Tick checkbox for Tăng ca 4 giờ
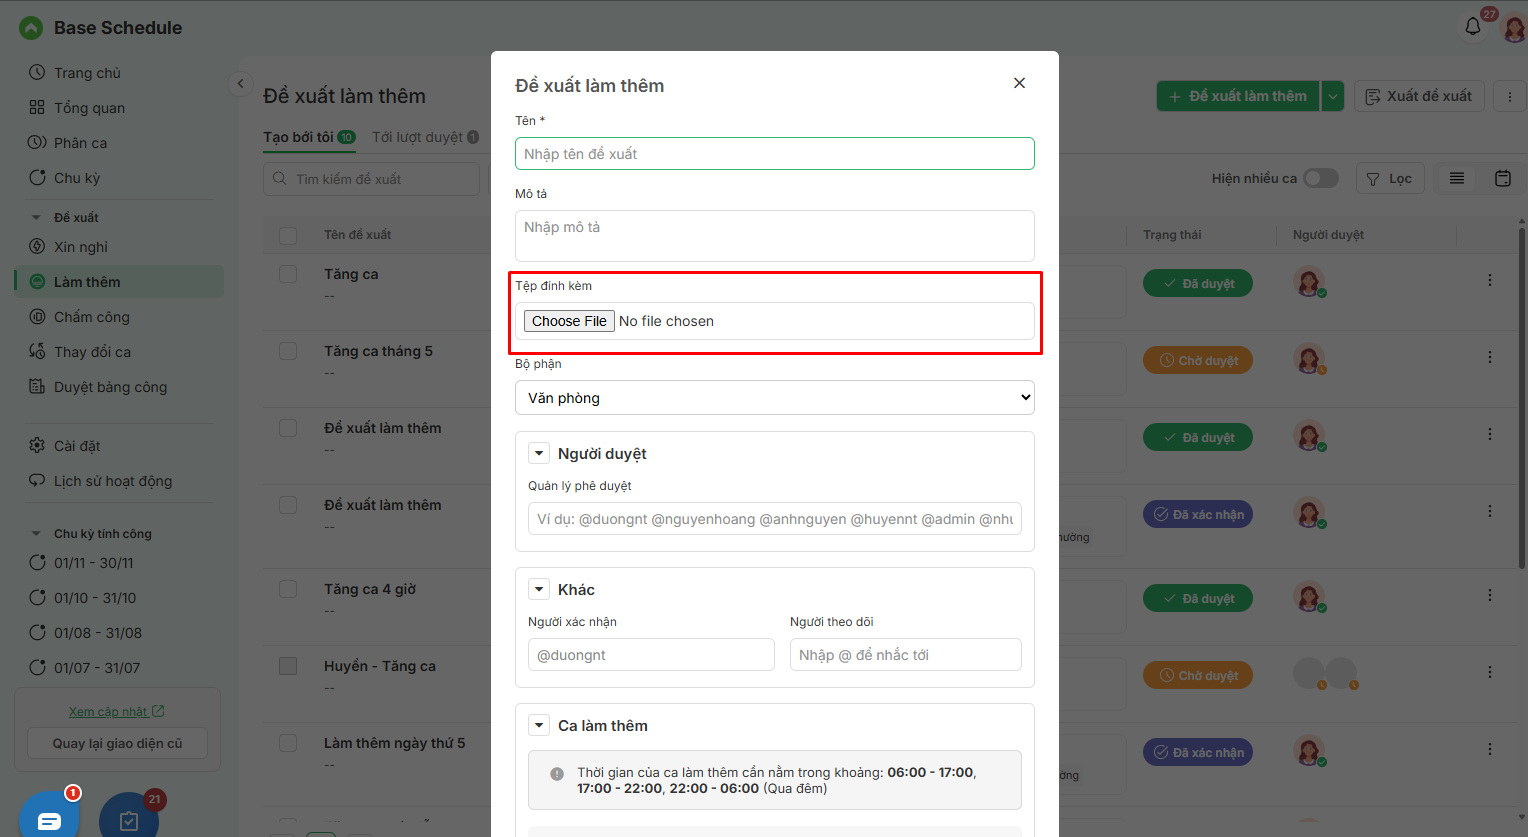 [x=288, y=589]
